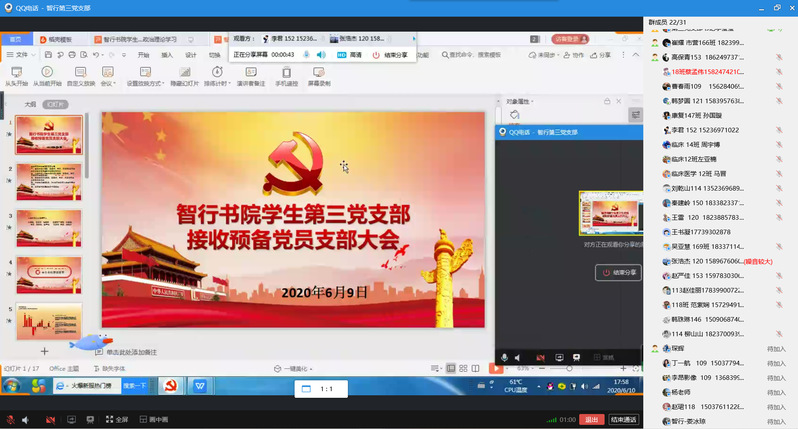Mute the microphone in bottom call bar

(10, 420)
